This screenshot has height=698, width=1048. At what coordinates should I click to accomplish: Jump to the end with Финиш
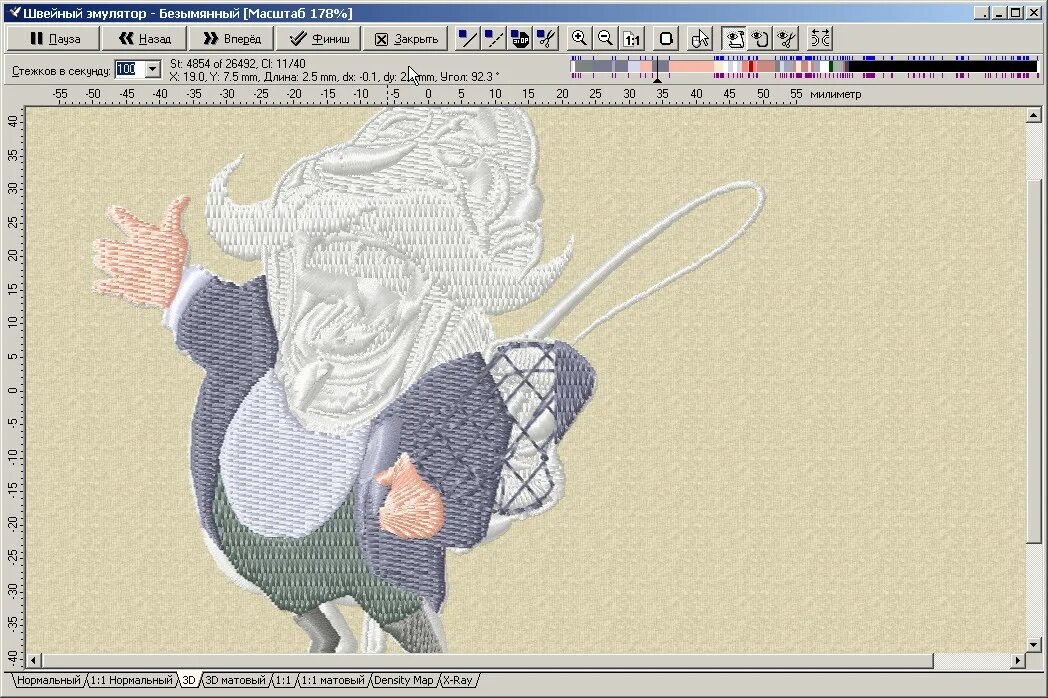[x=318, y=39]
